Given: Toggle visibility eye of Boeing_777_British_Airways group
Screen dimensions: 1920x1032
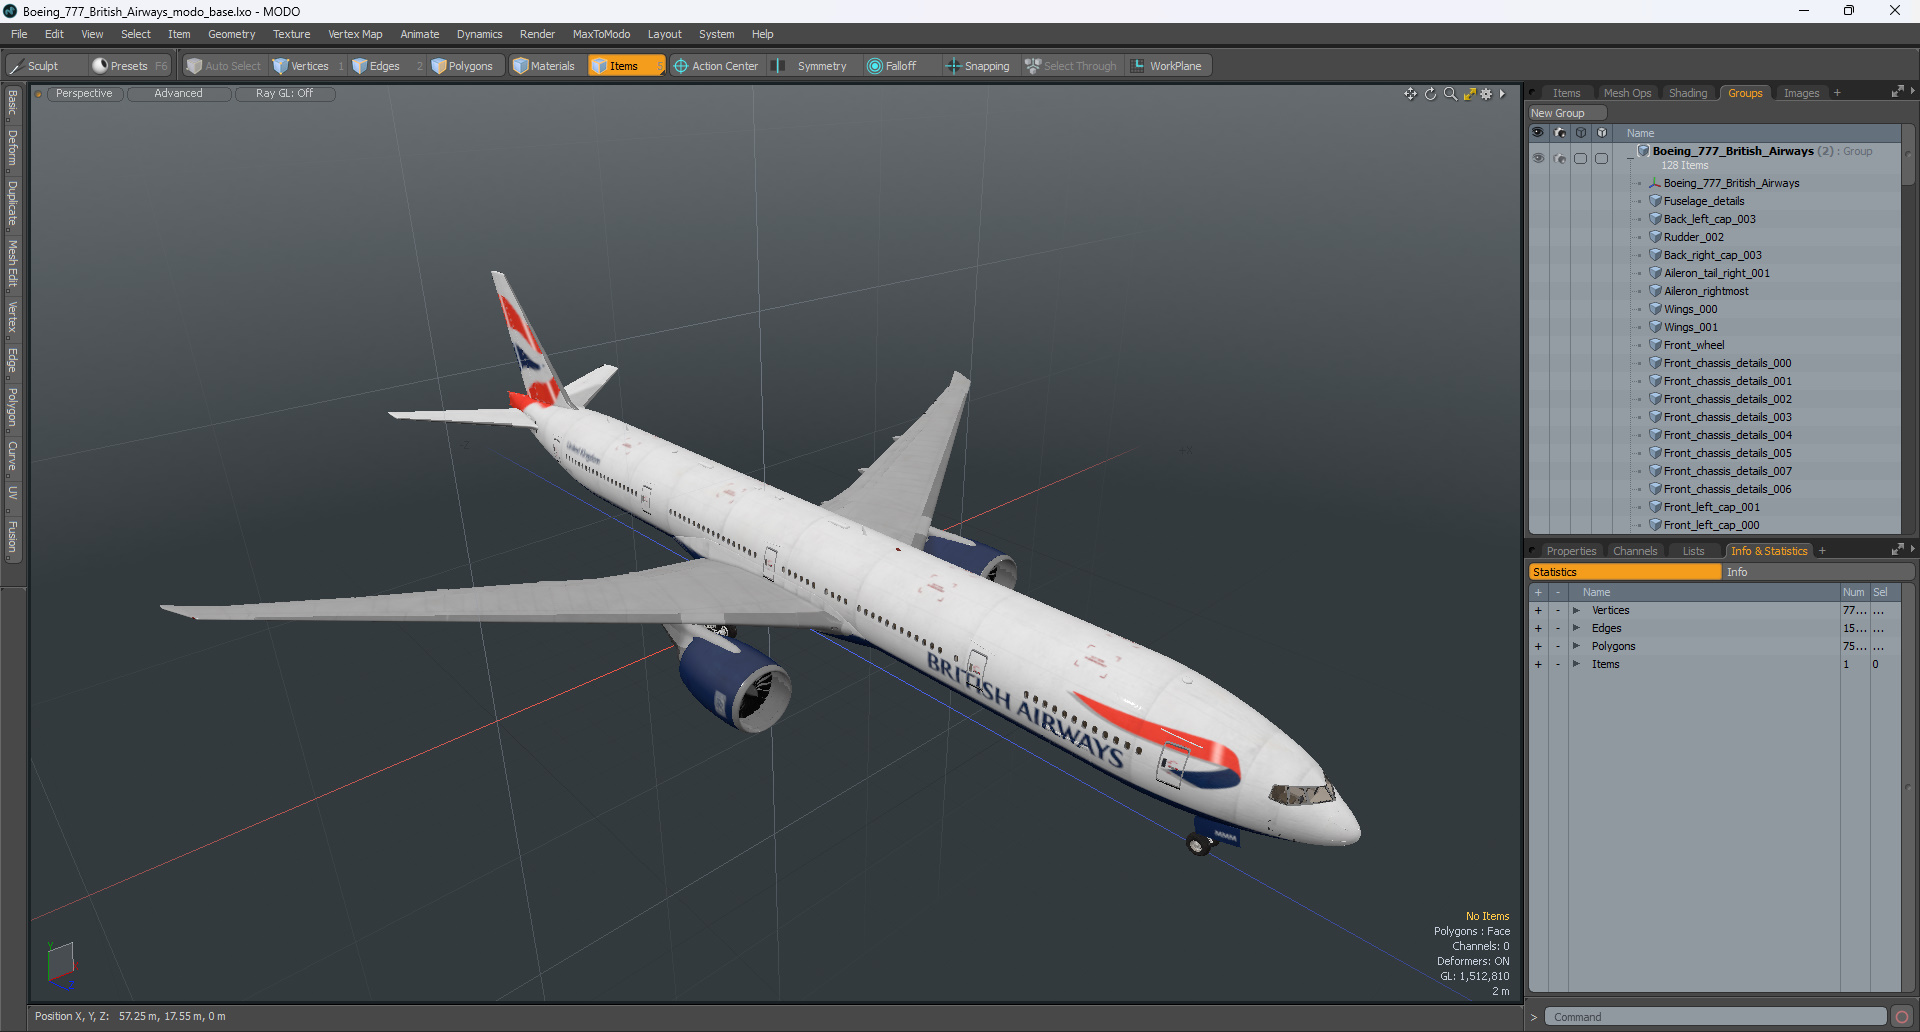Looking at the screenshot, I should (x=1538, y=158).
